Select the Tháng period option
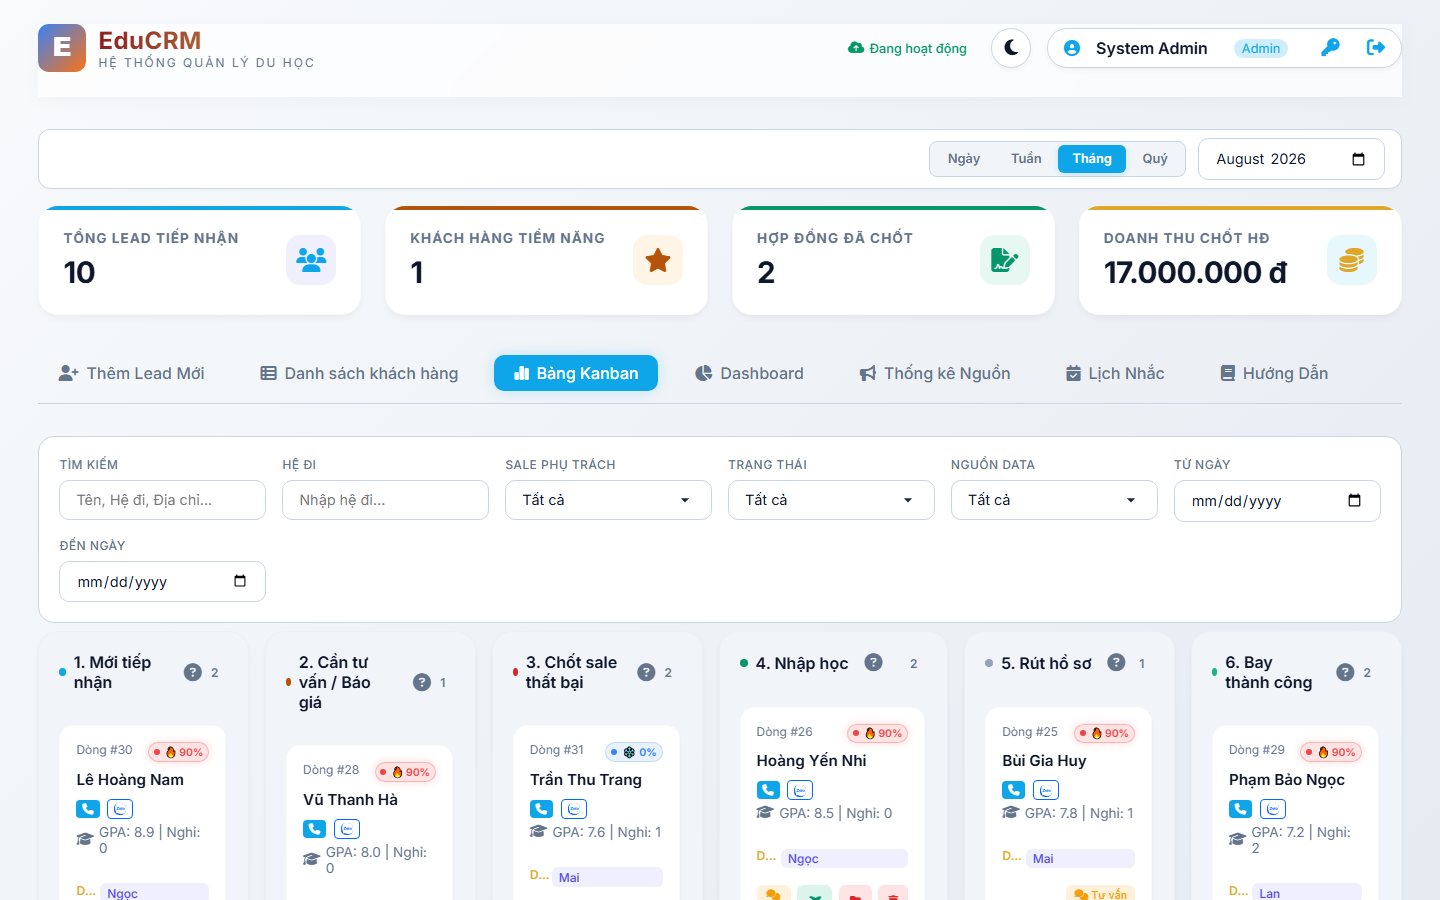 [x=1092, y=159]
